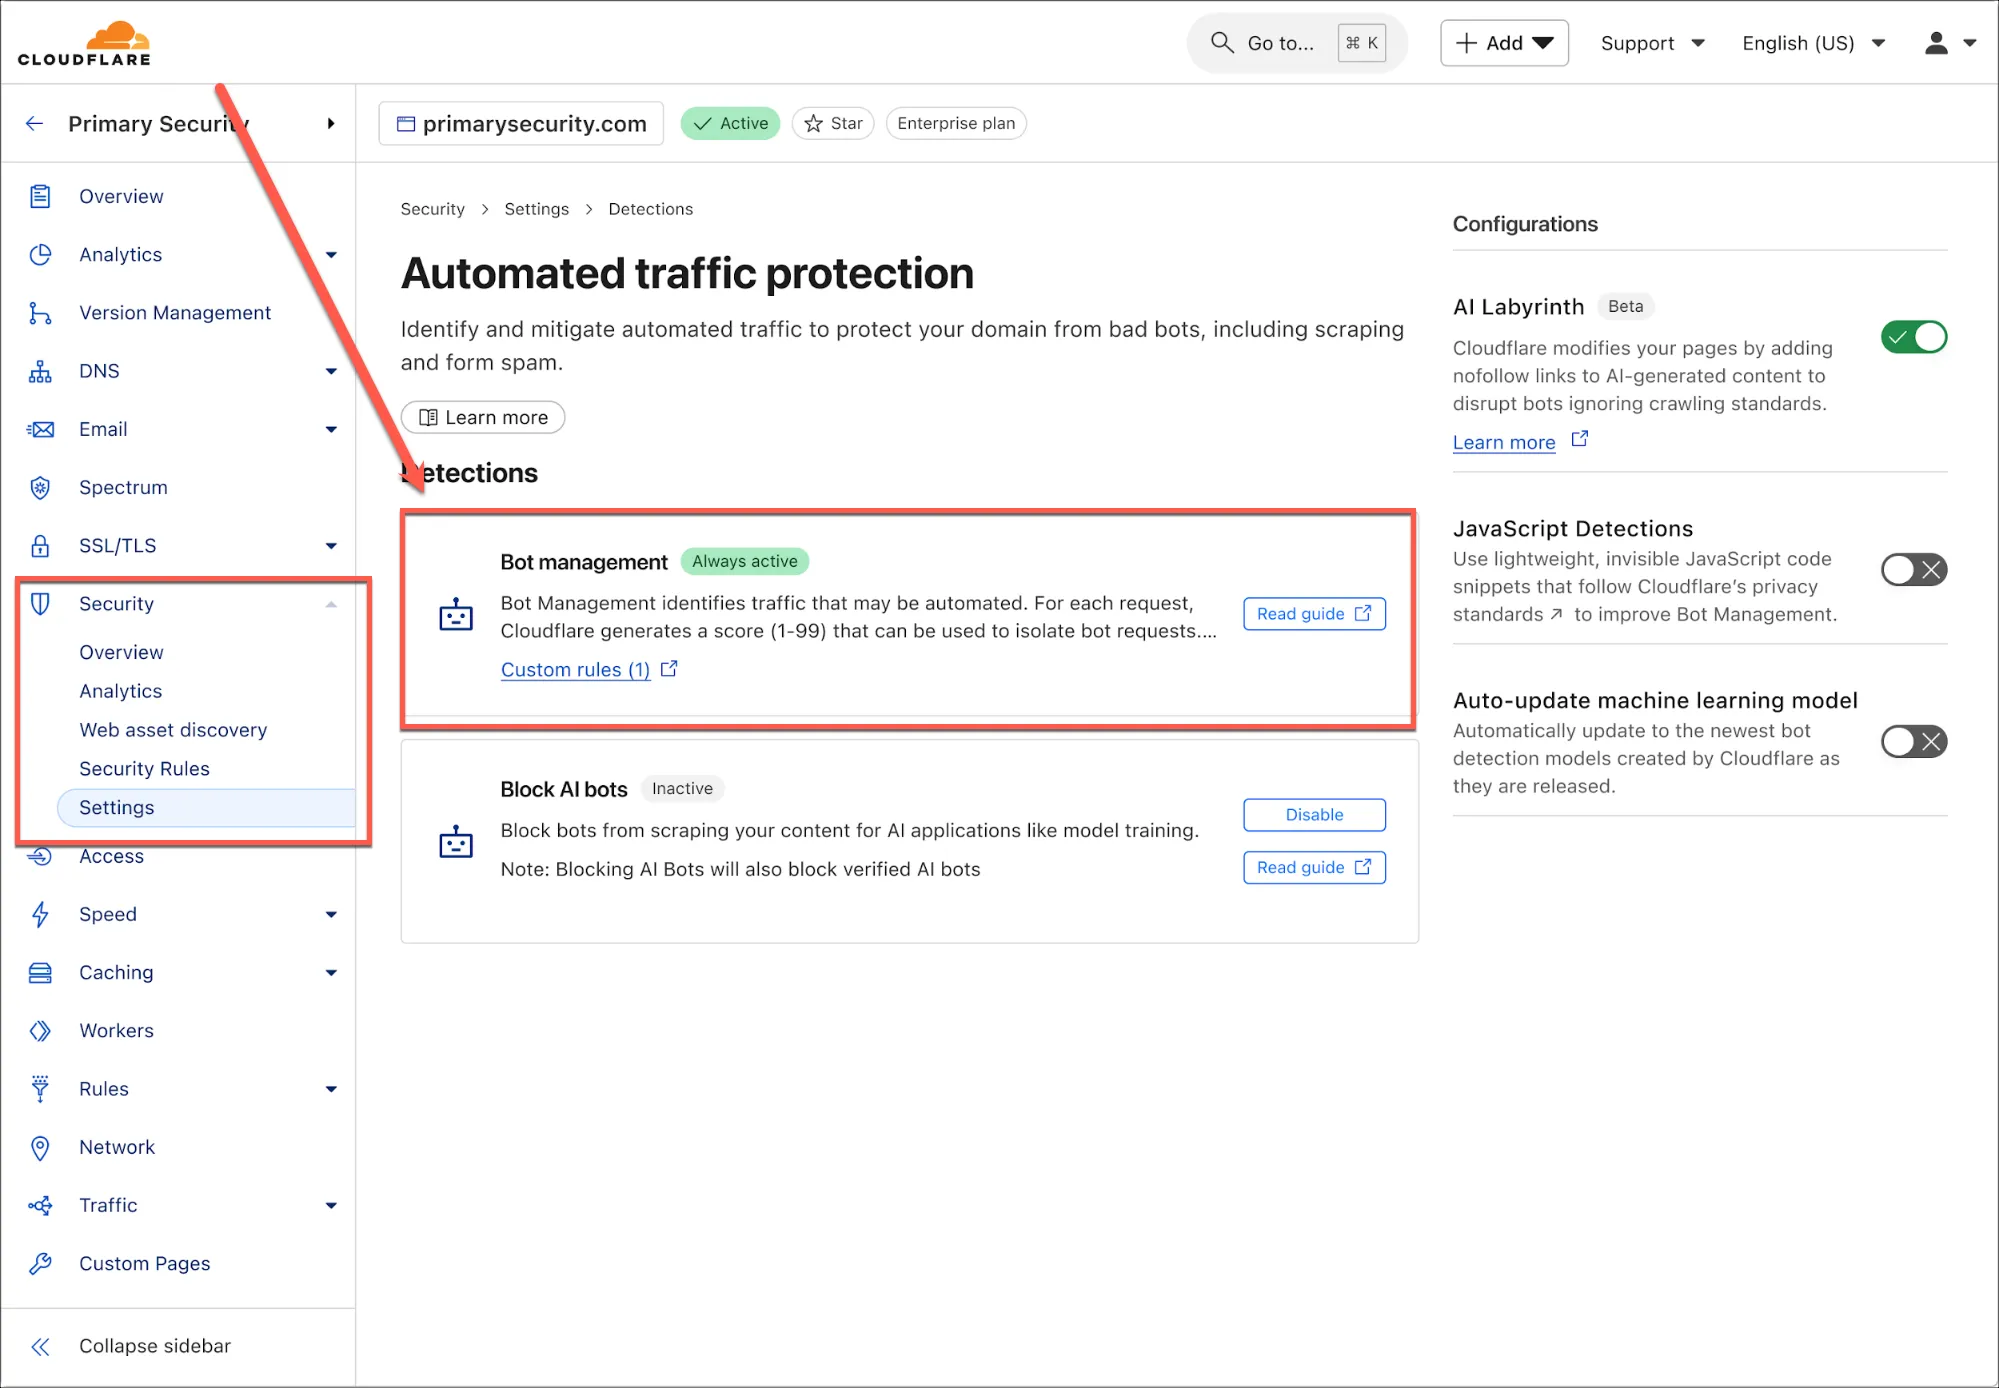
Task: Click the collapse sidebar double-chevron icon
Action: tap(40, 1346)
